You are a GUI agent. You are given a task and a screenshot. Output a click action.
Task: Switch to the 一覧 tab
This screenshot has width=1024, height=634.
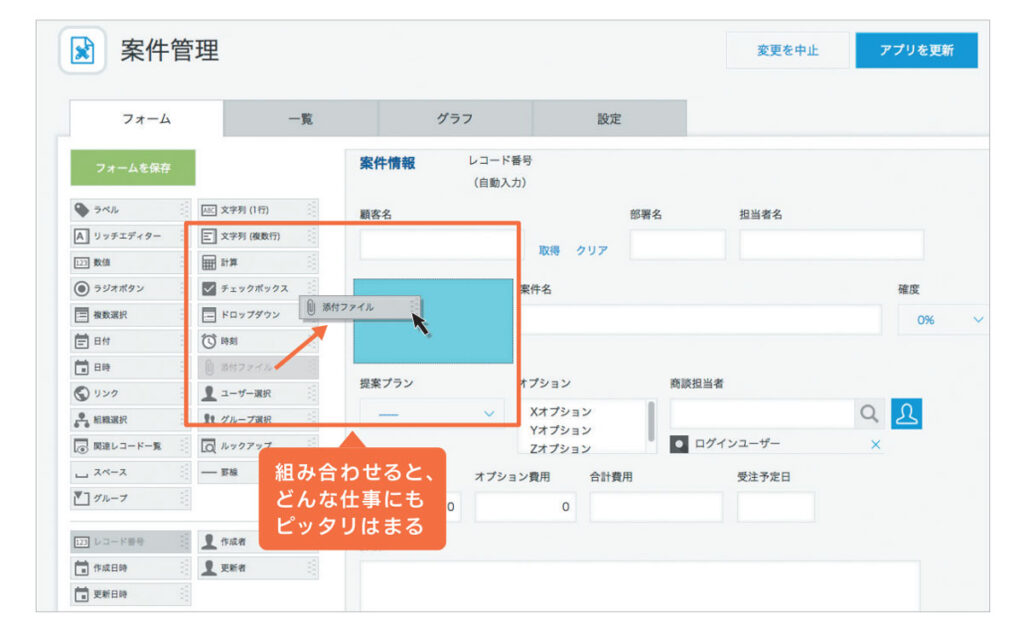pyautogui.click(x=299, y=118)
